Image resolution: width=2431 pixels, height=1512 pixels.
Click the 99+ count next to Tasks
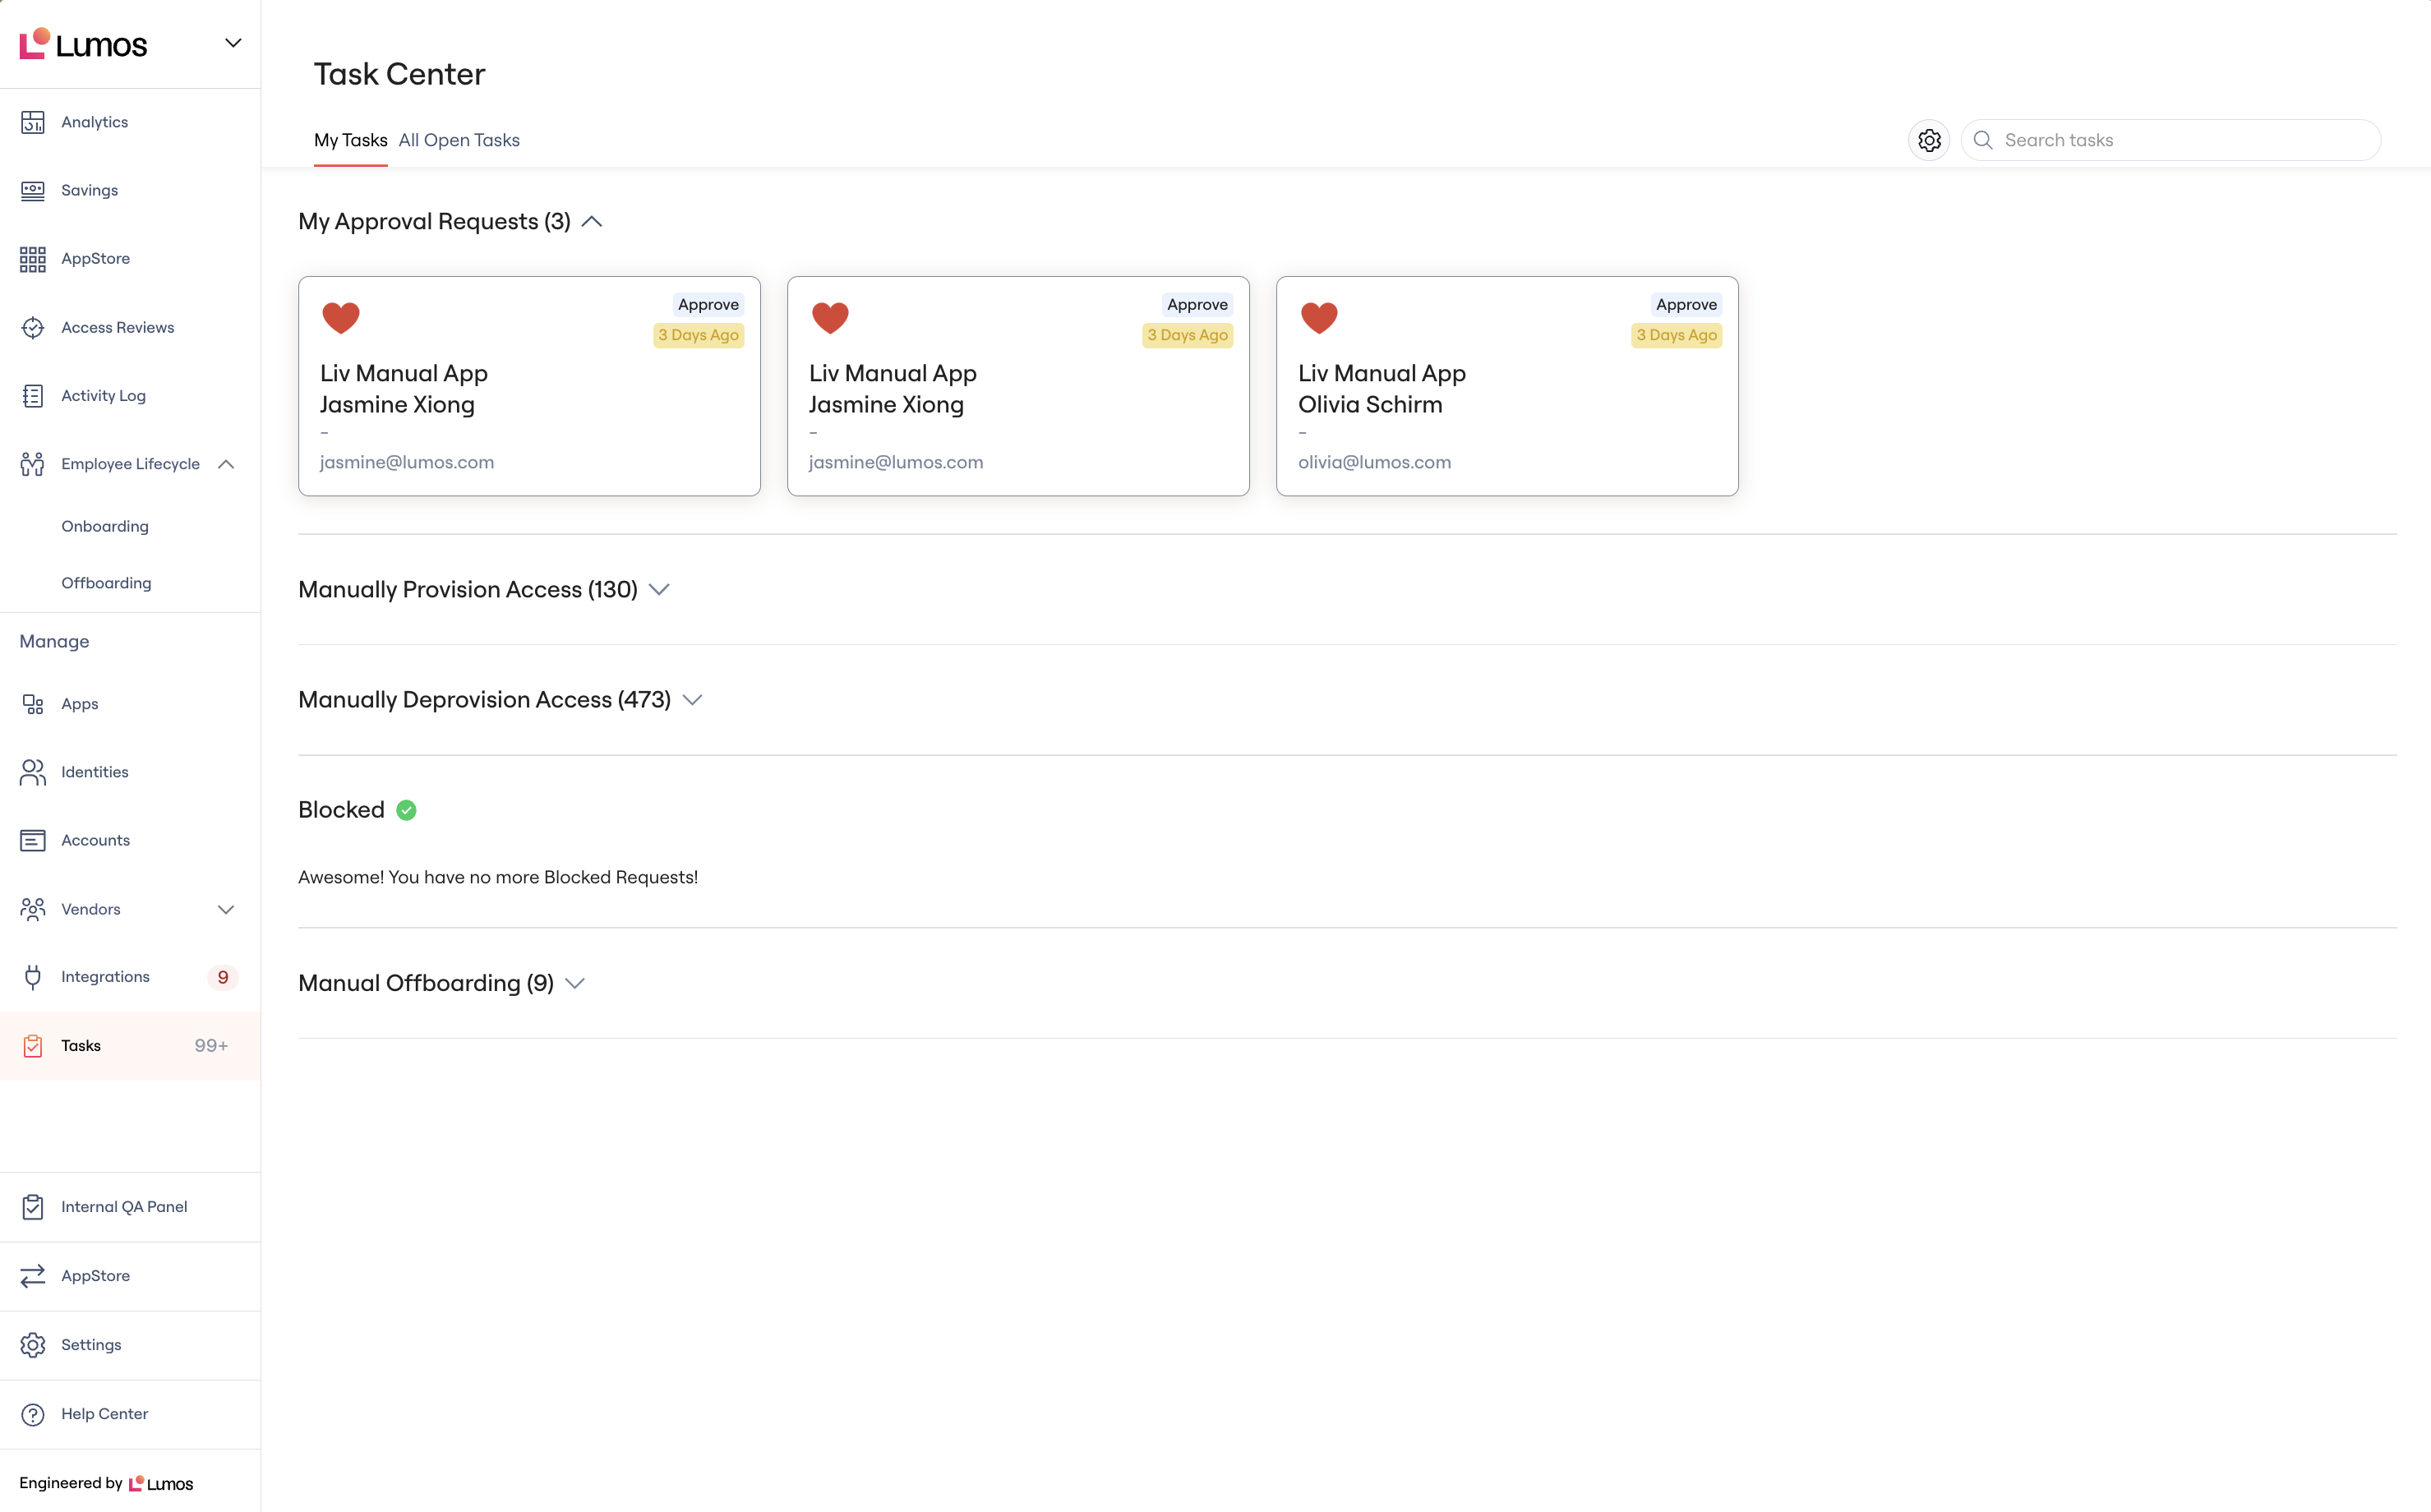212,1046
